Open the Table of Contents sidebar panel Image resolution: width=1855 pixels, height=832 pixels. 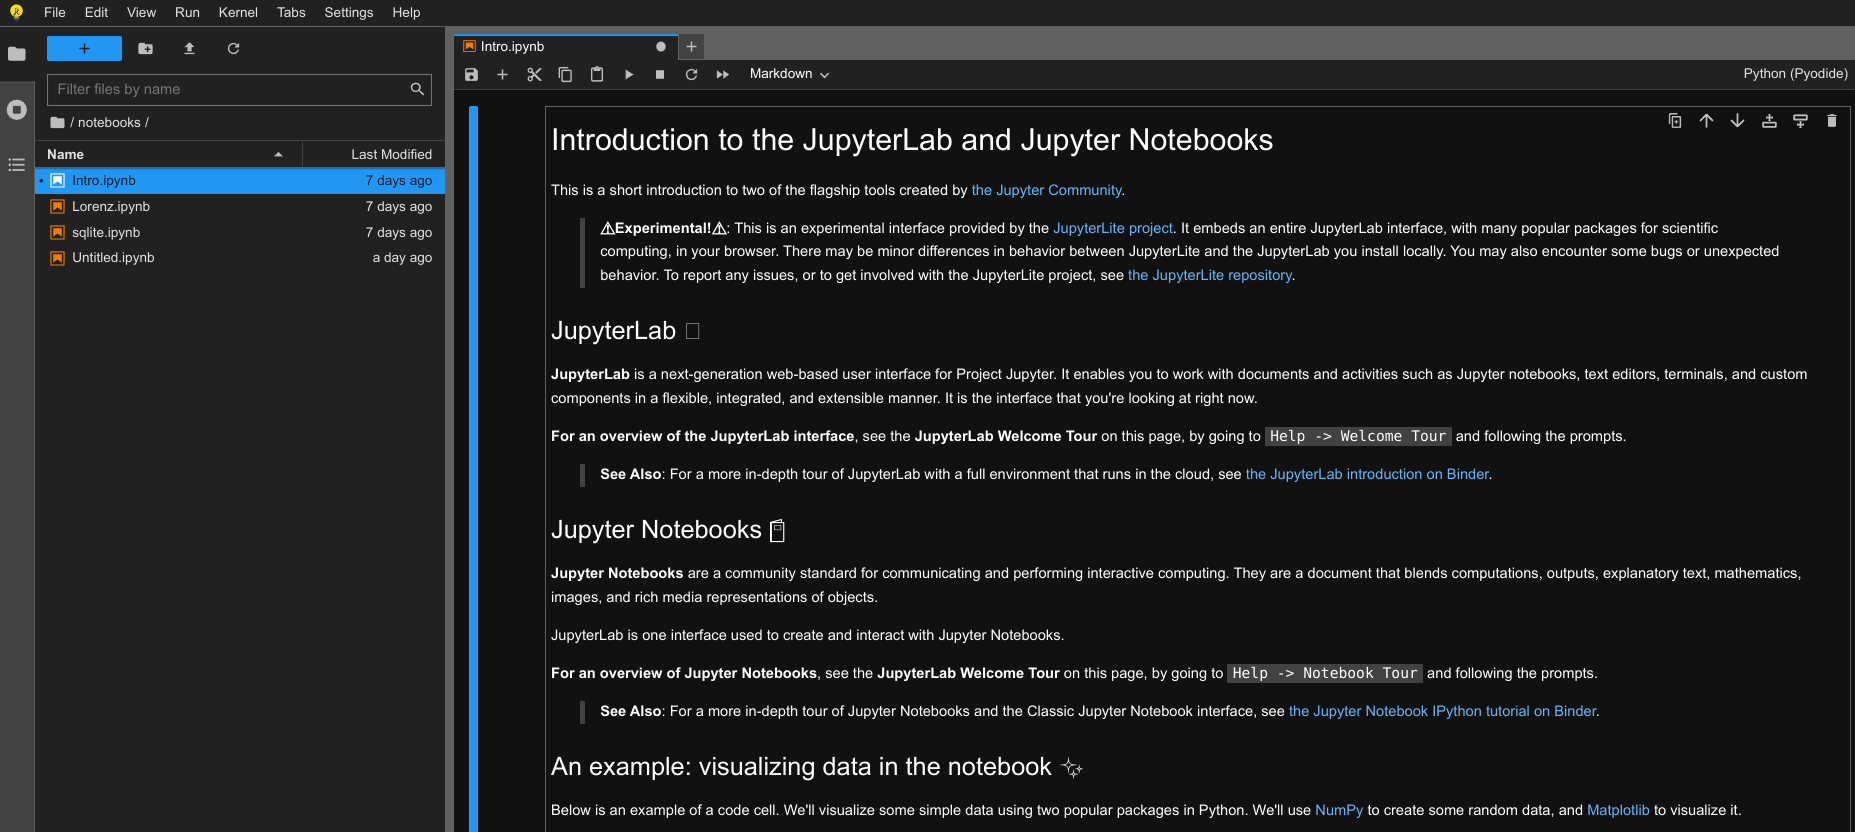click(x=17, y=165)
